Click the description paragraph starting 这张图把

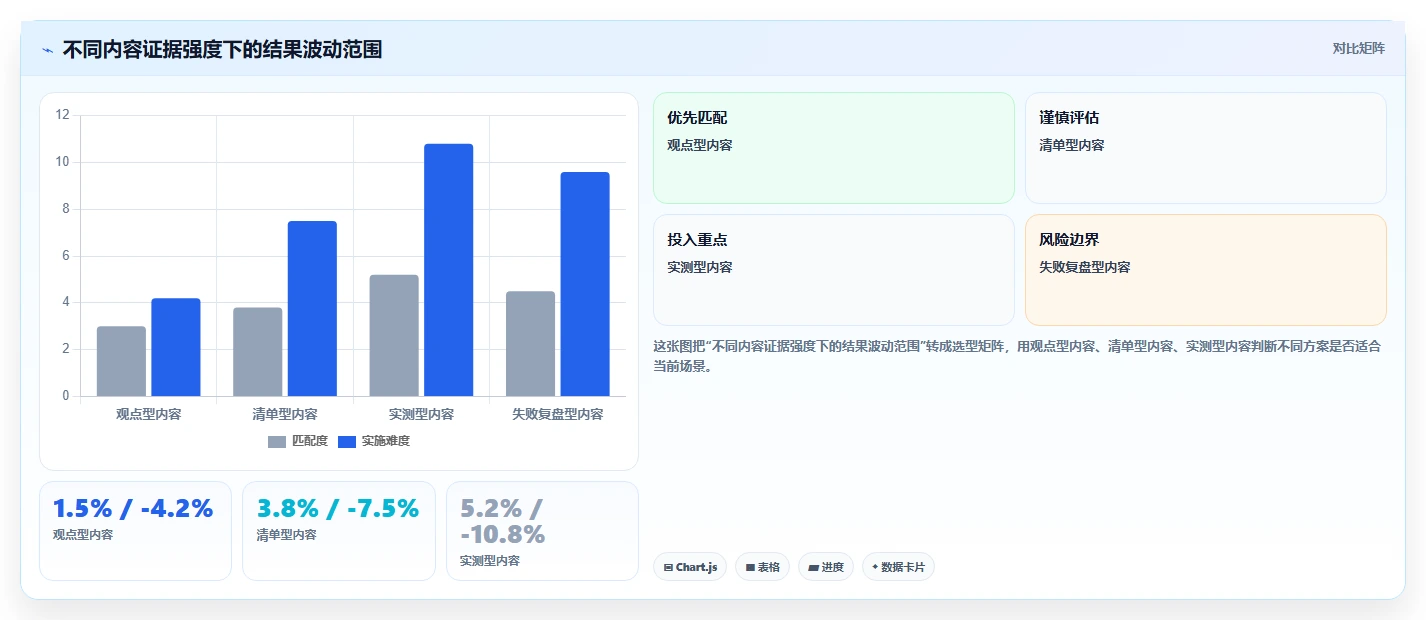coord(1017,356)
